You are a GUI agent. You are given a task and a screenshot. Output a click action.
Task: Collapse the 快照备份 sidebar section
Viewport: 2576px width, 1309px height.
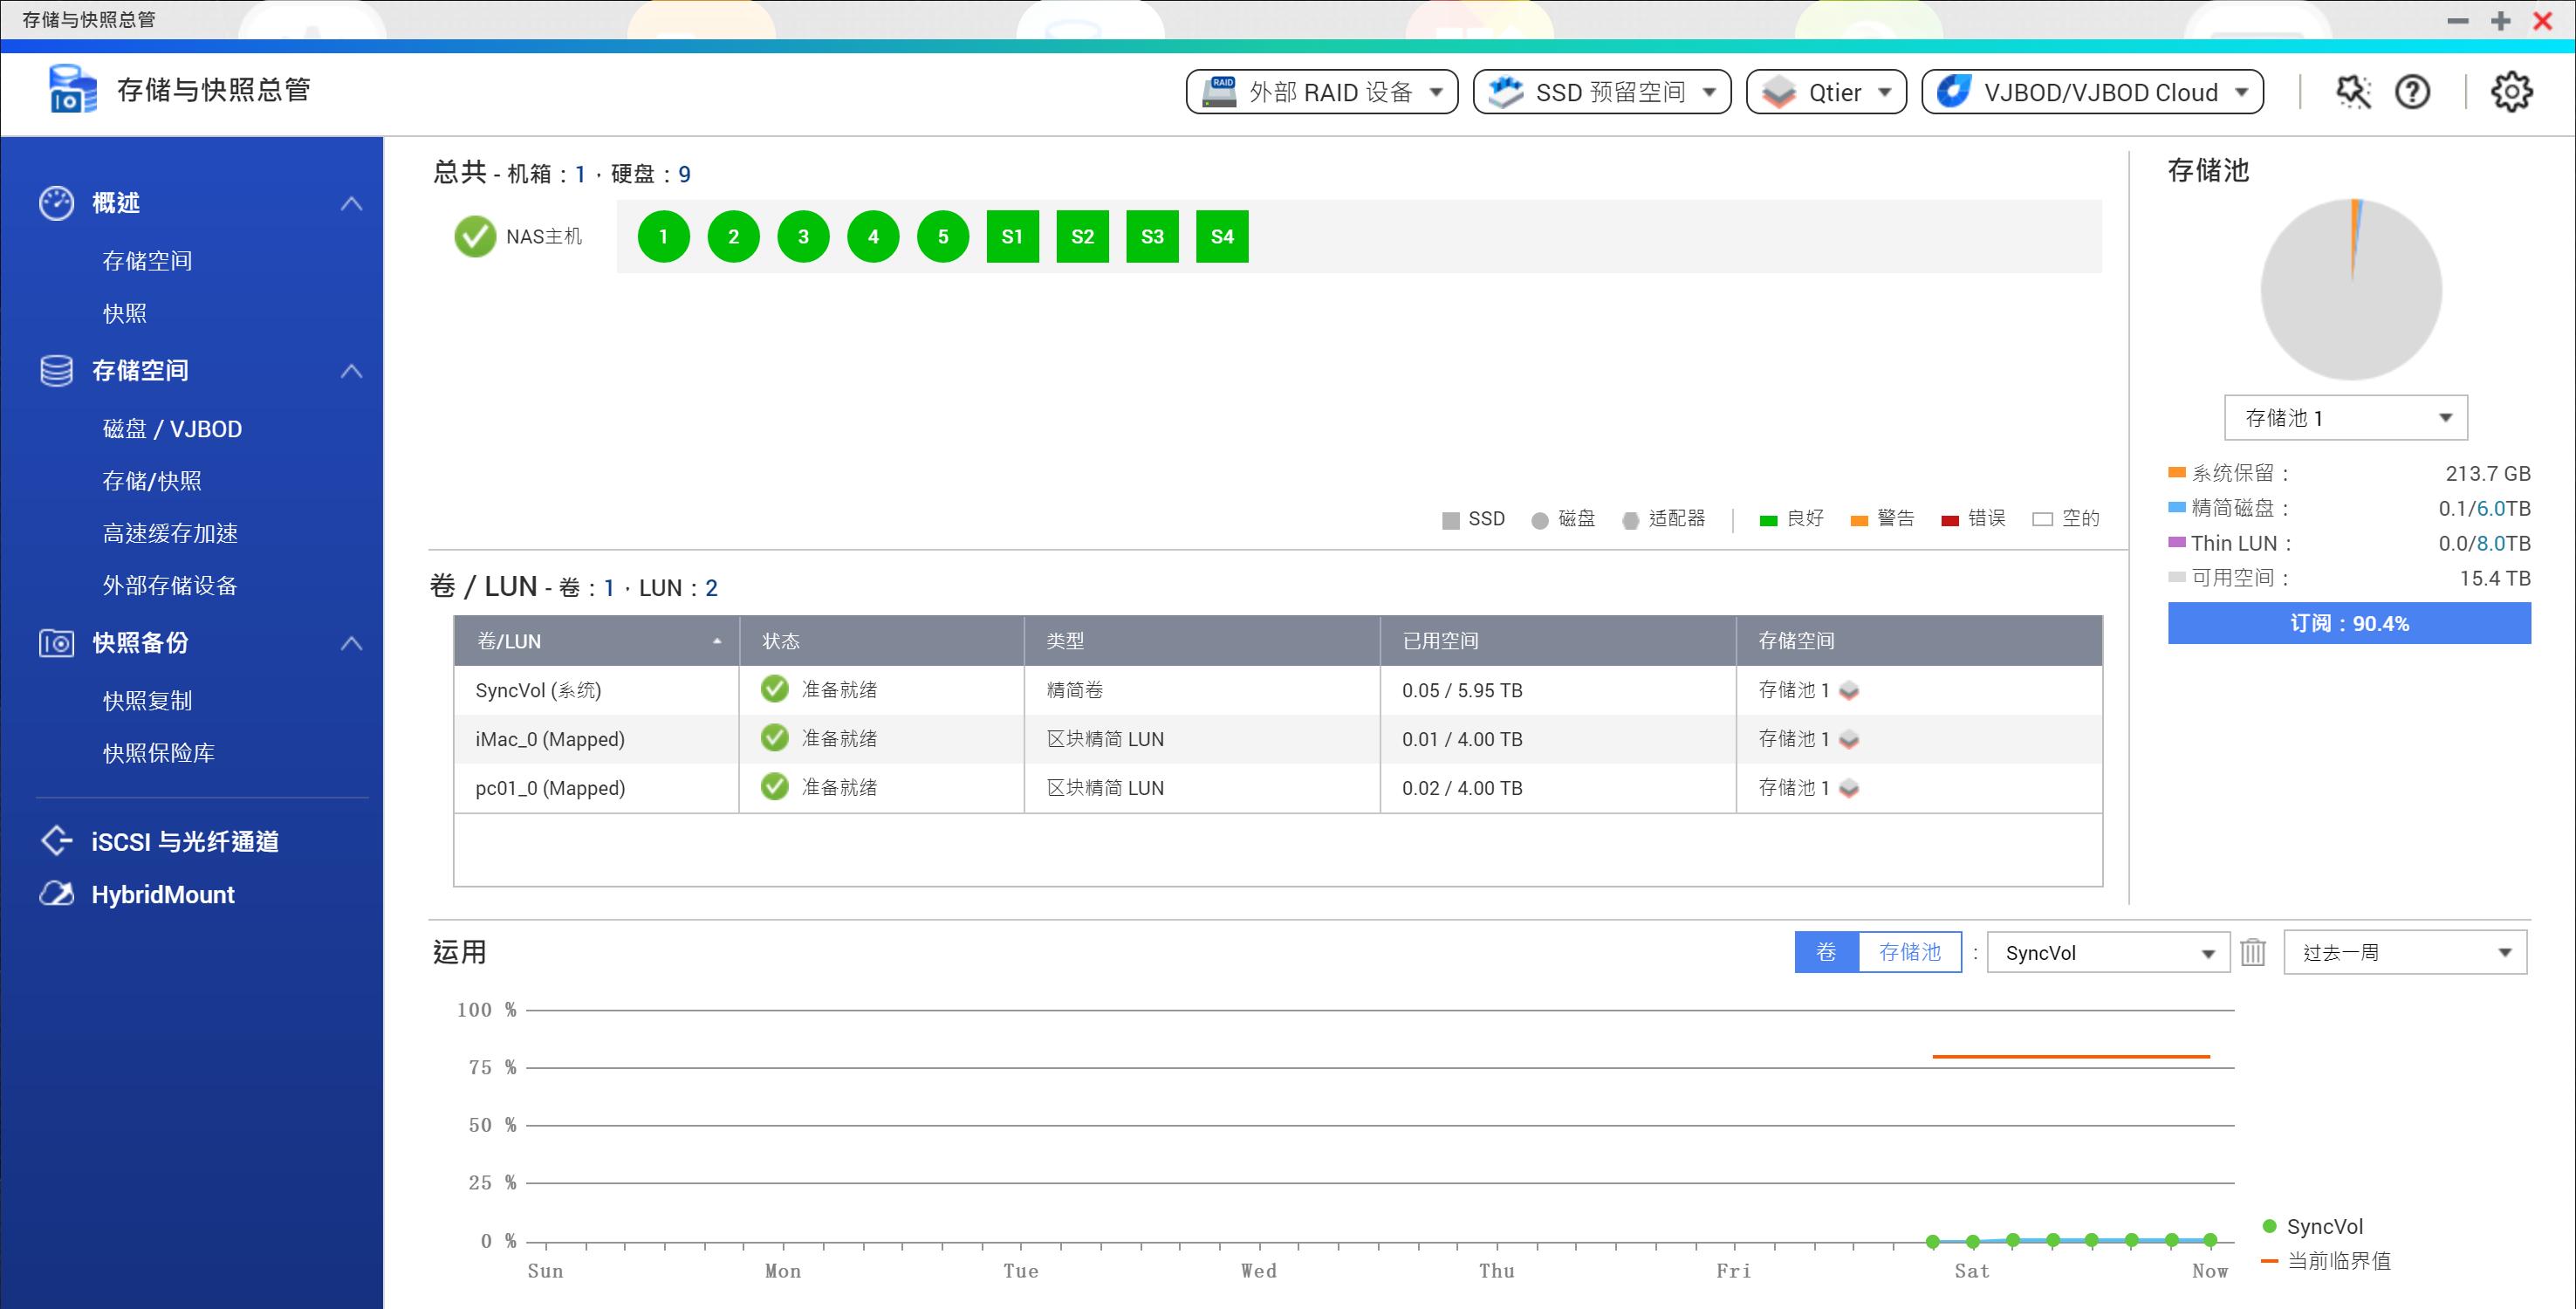pyautogui.click(x=352, y=643)
